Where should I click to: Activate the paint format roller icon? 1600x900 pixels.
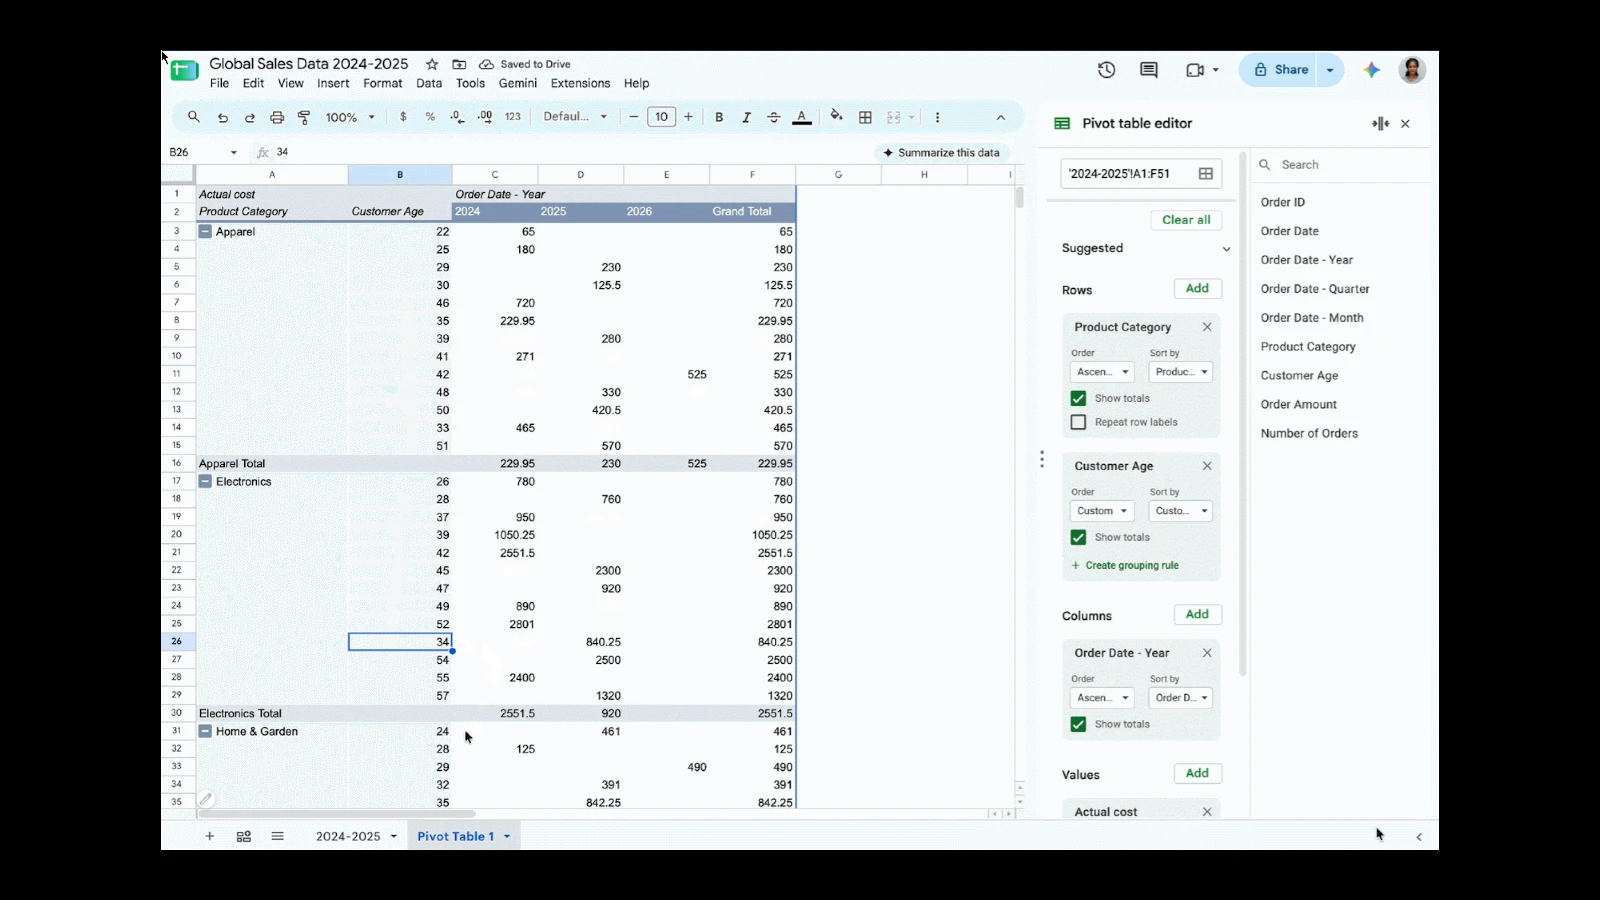[x=304, y=117]
